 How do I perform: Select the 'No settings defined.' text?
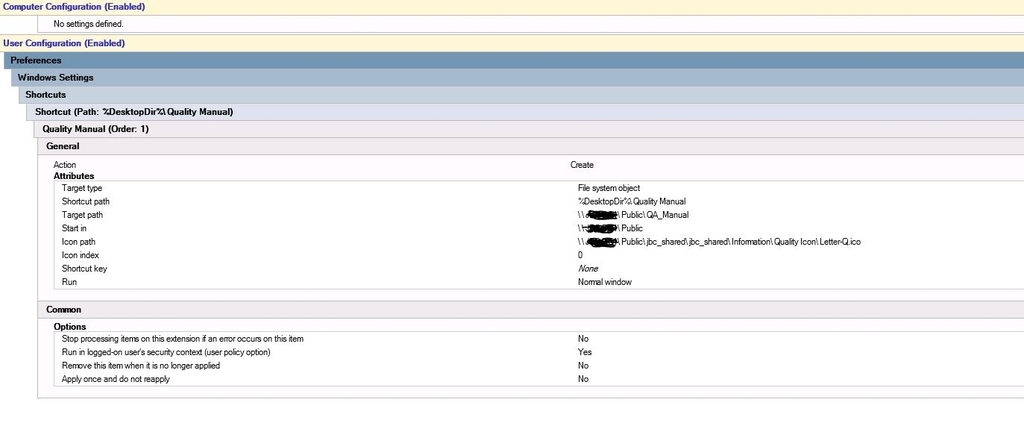click(x=88, y=24)
